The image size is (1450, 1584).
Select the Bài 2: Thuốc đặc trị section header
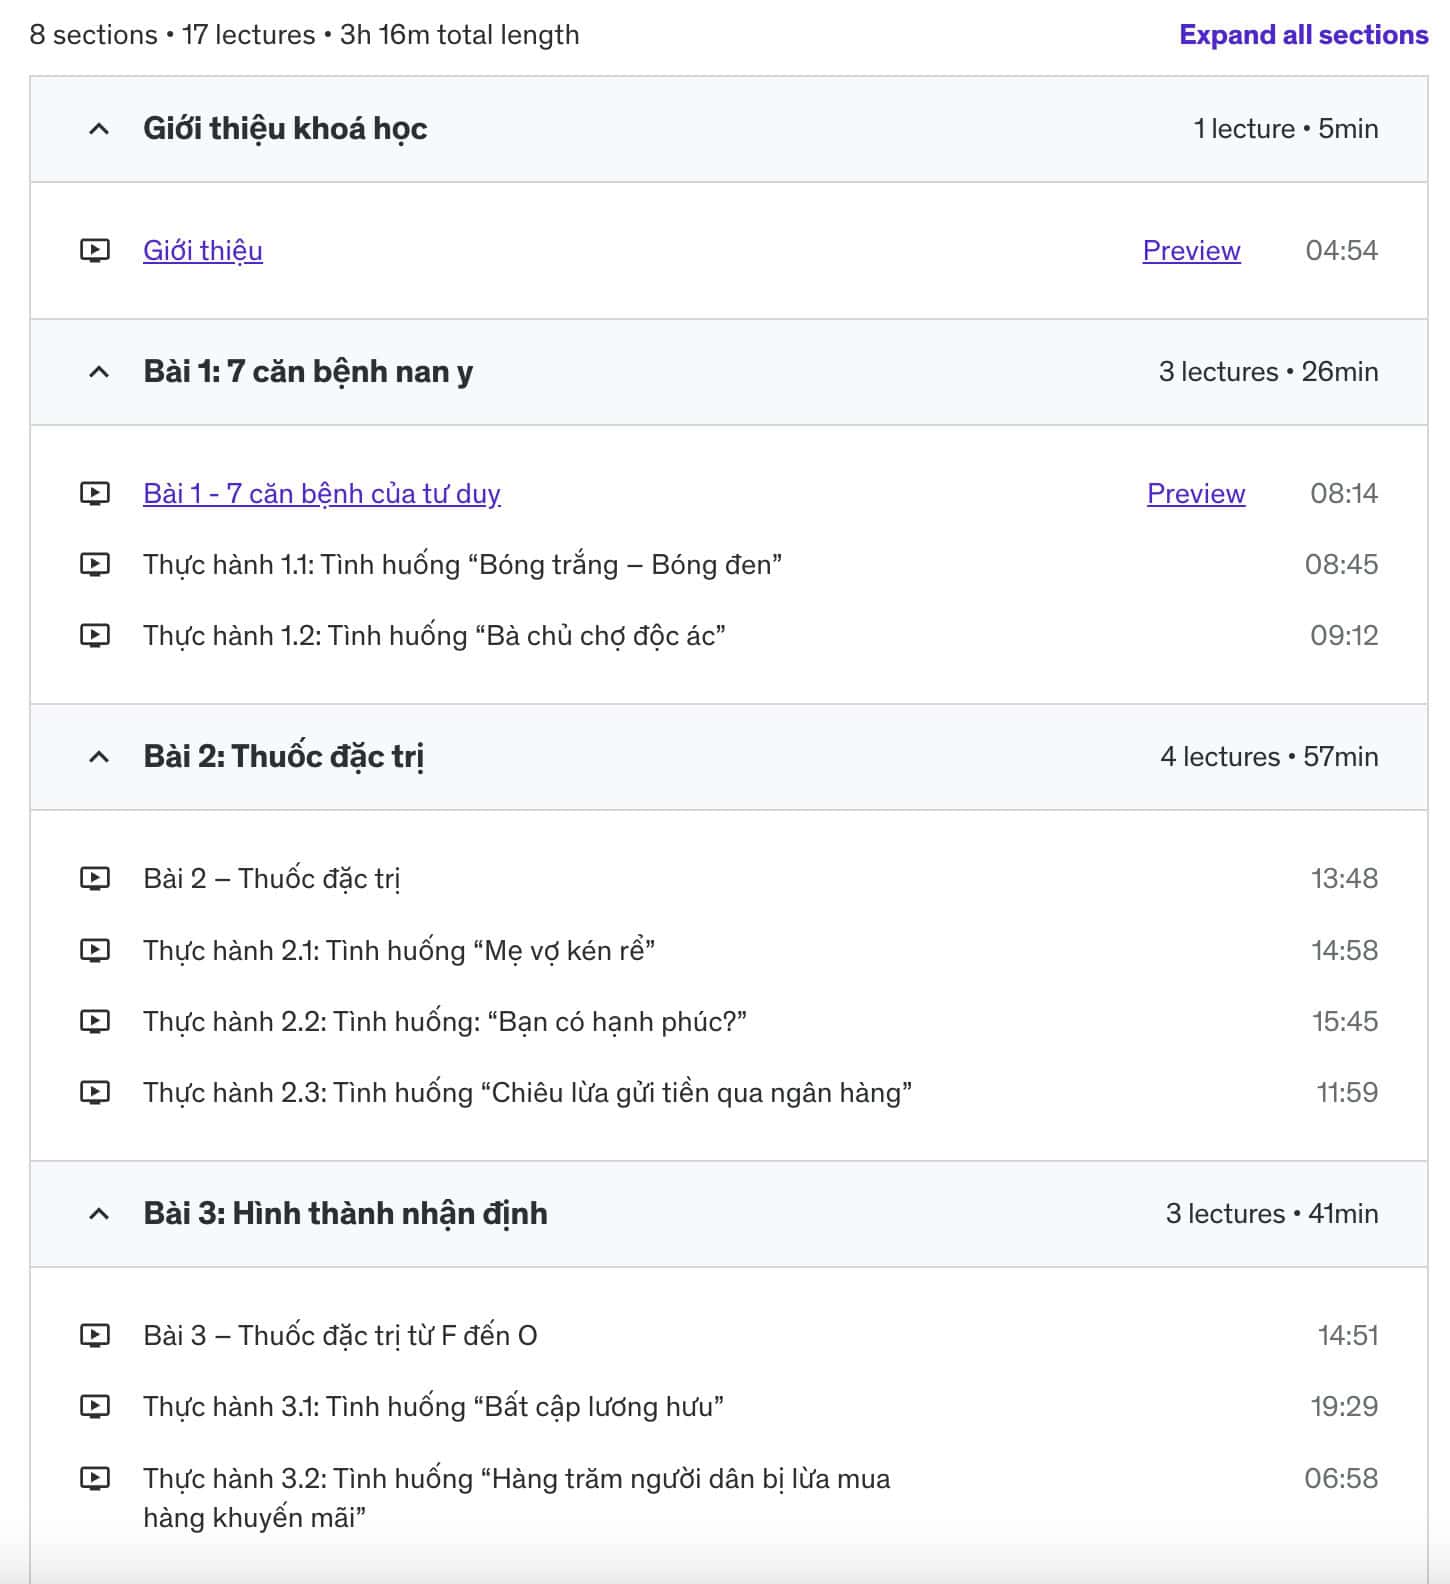(x=728, y=757)
